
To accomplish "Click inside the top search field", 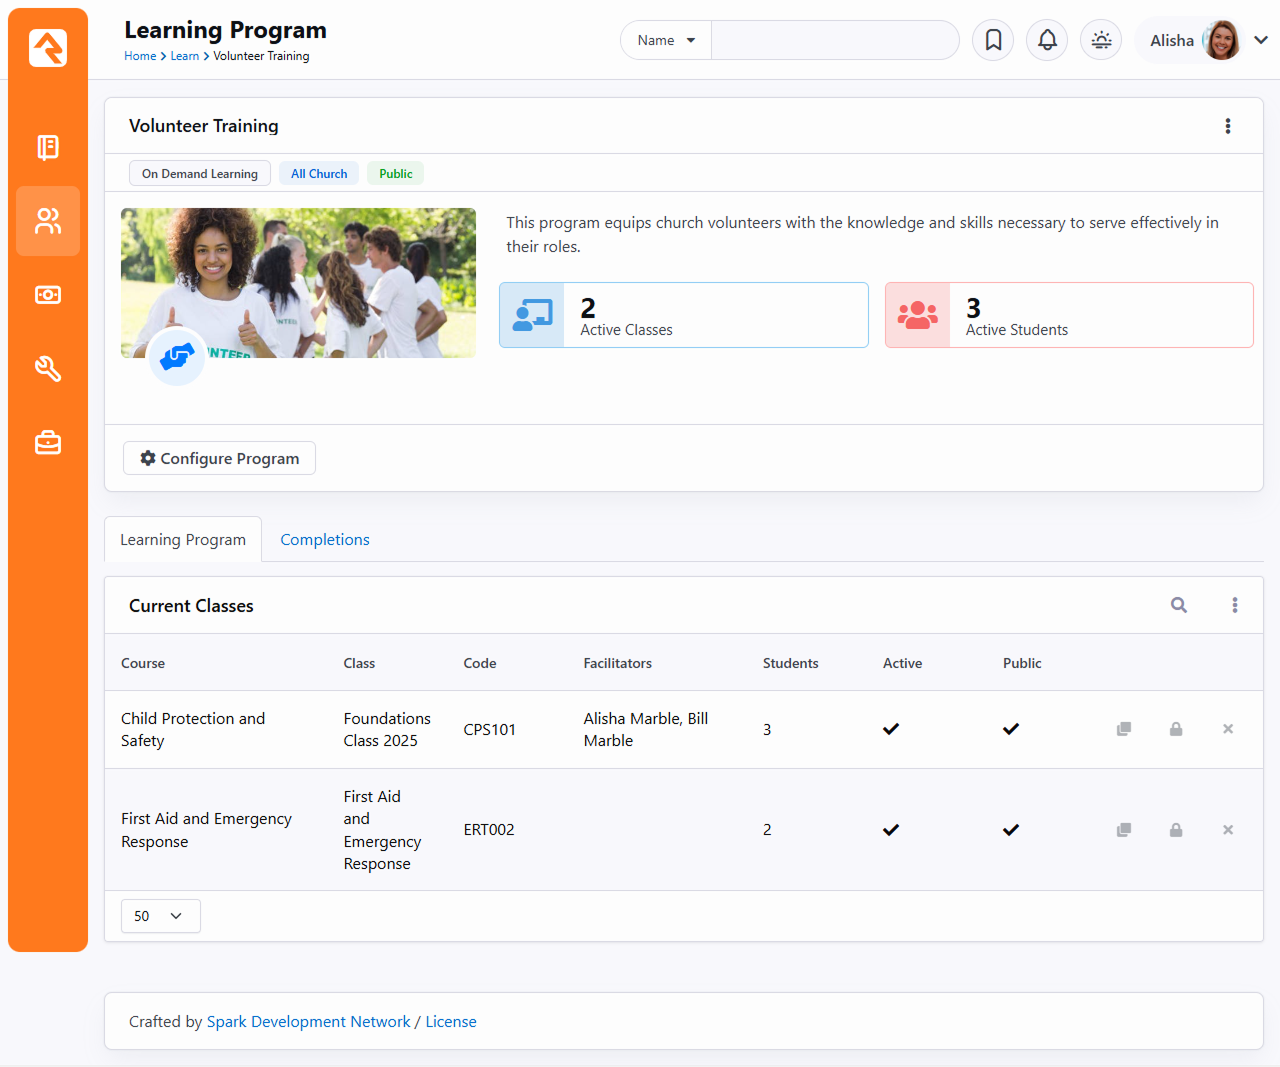I will [x=834, y=40].
